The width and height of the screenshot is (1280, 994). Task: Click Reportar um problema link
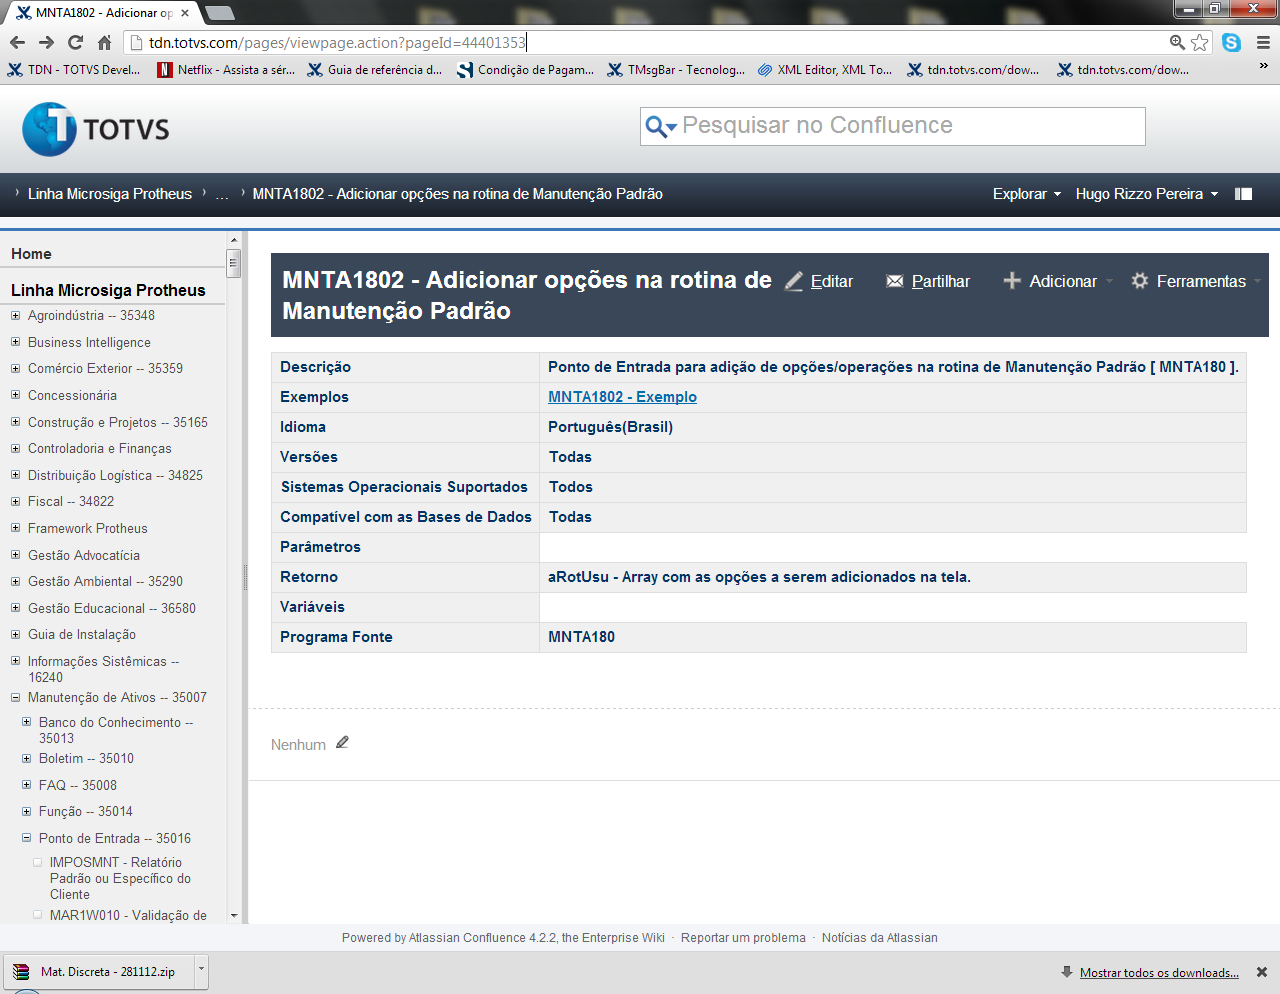click(x=743, y=938)
